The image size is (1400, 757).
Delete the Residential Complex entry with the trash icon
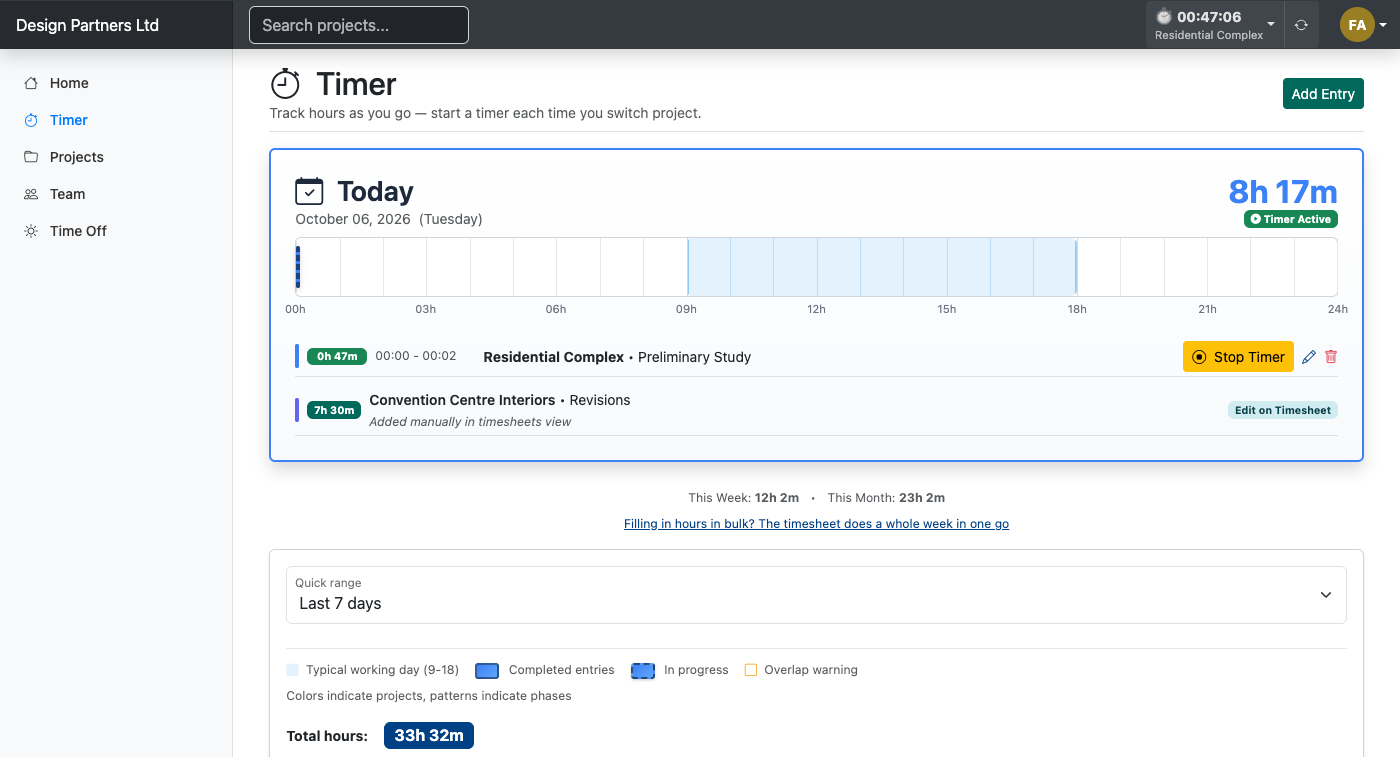click(1331, 357)
